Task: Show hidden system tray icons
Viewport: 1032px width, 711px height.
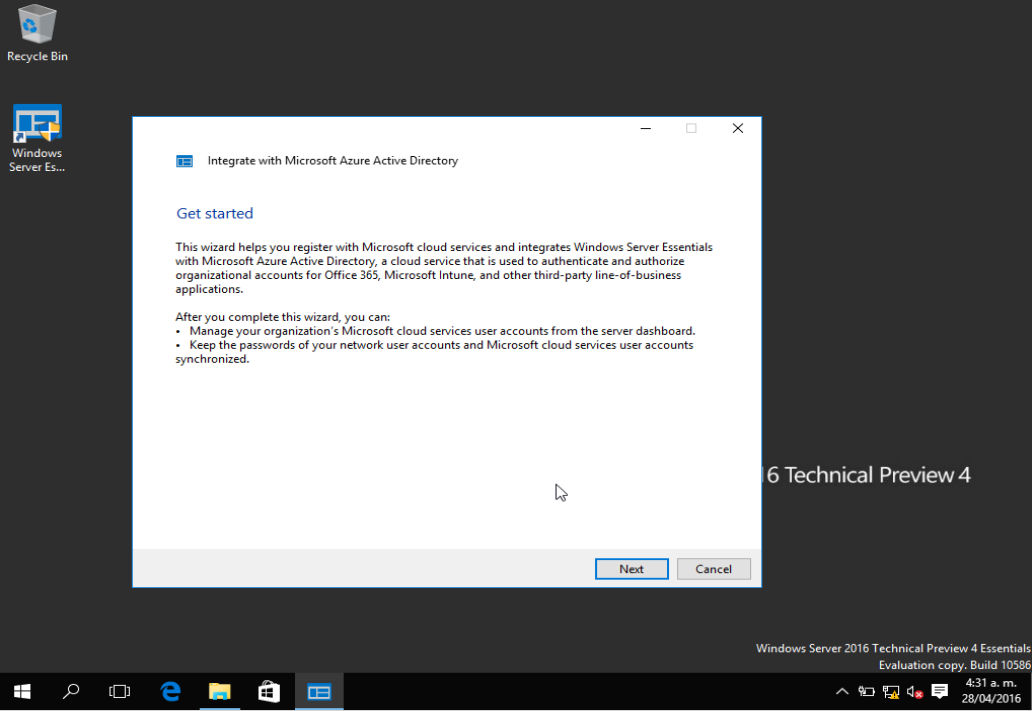Action: pos(842,691)
